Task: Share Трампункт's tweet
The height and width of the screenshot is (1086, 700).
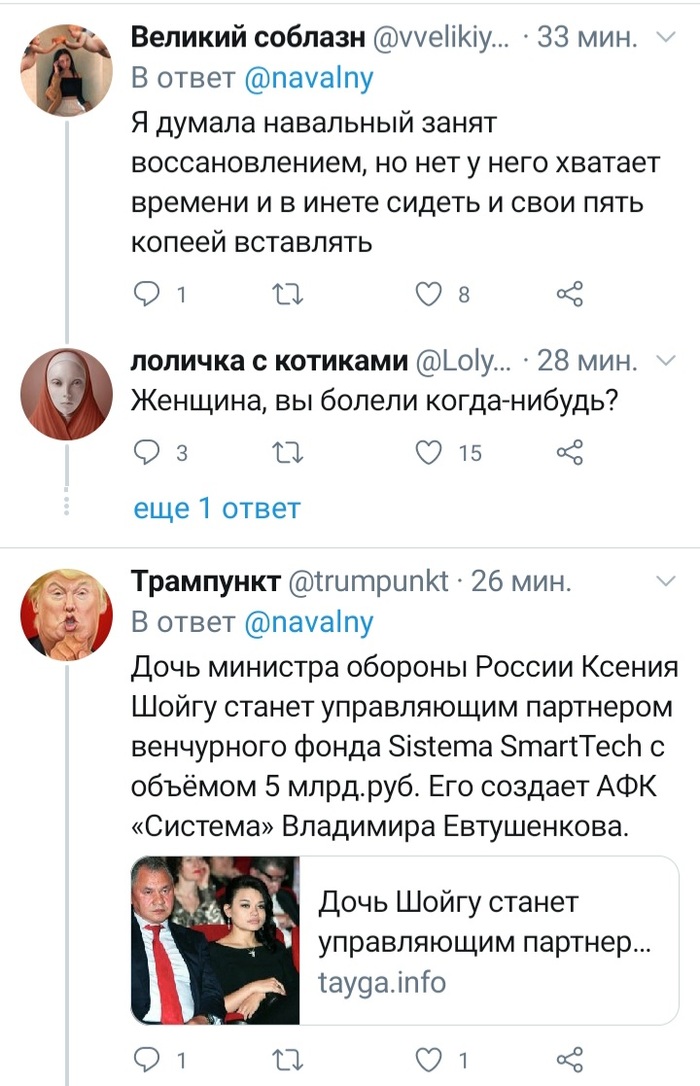Action: coord(568,1059)
